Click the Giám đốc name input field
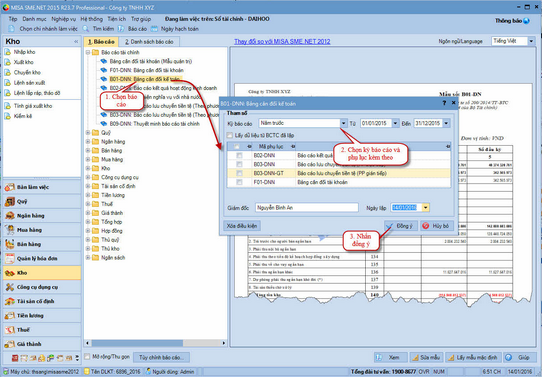This screenshot has width=542, height=377. 307,207
